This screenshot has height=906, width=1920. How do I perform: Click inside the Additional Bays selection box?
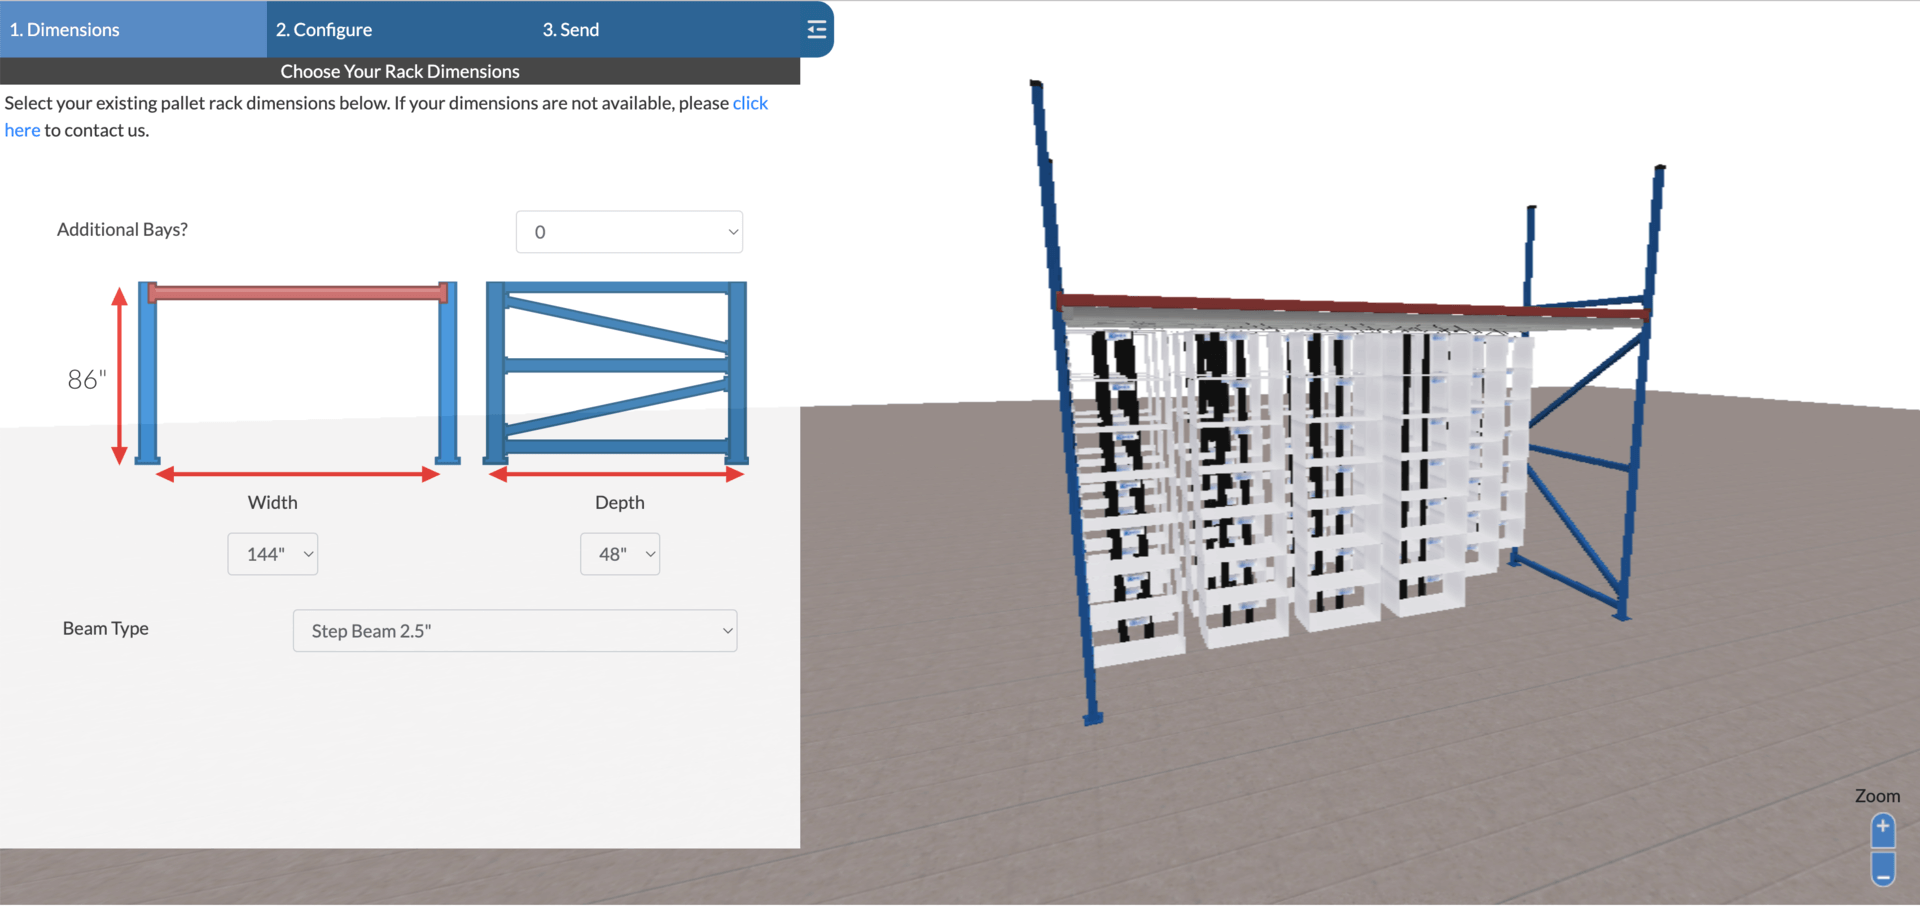coord(629,231)
